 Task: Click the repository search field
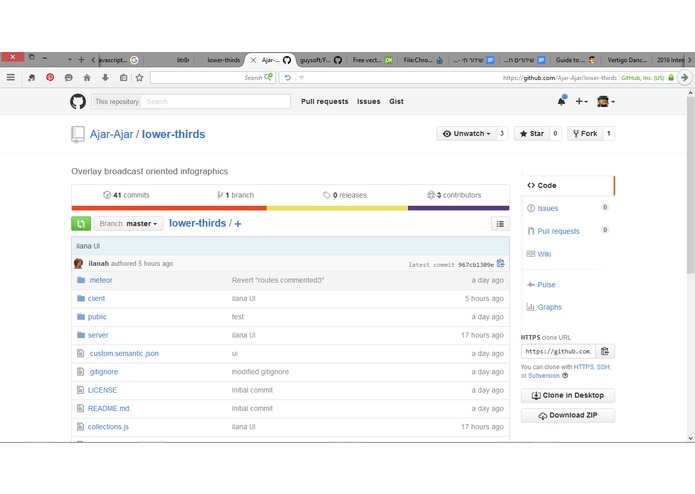point(216,101)
